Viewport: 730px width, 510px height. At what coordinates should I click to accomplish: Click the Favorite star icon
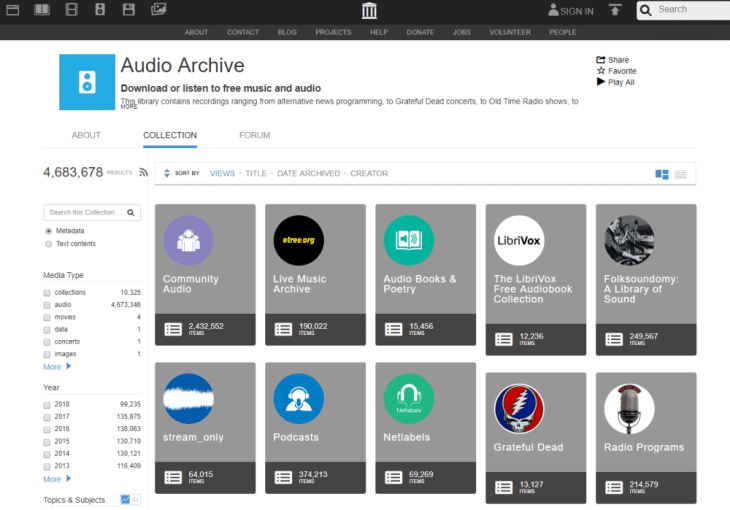(601, 71)
